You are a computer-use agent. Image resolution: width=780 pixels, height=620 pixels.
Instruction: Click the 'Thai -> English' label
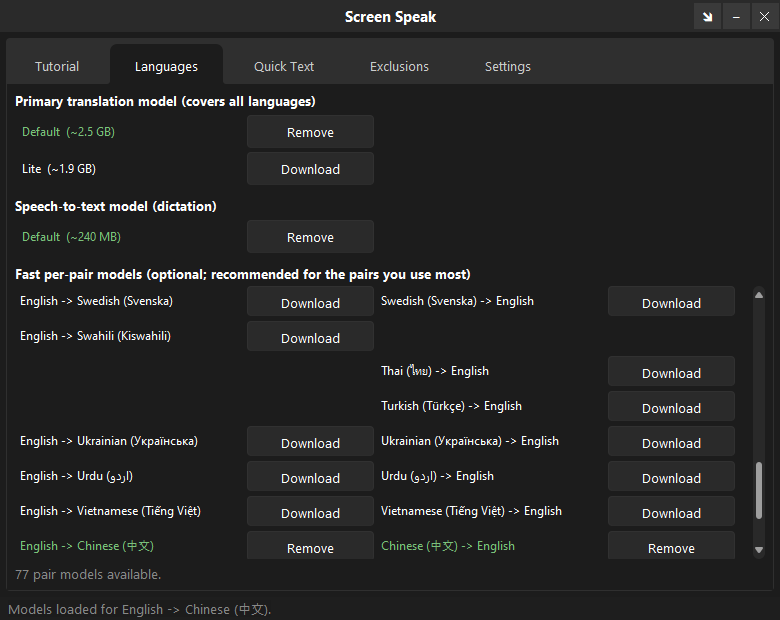click(435, 371)
